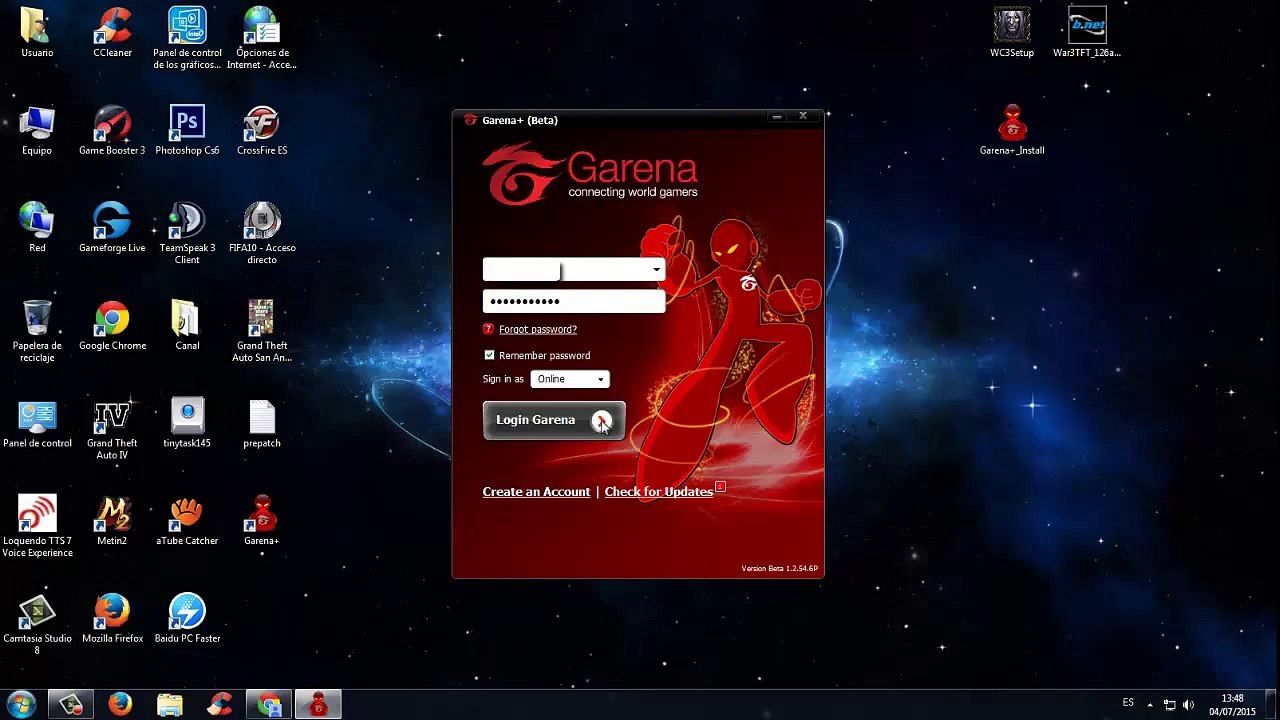Expand the username dropdown arrow

[x=656, y=269]
